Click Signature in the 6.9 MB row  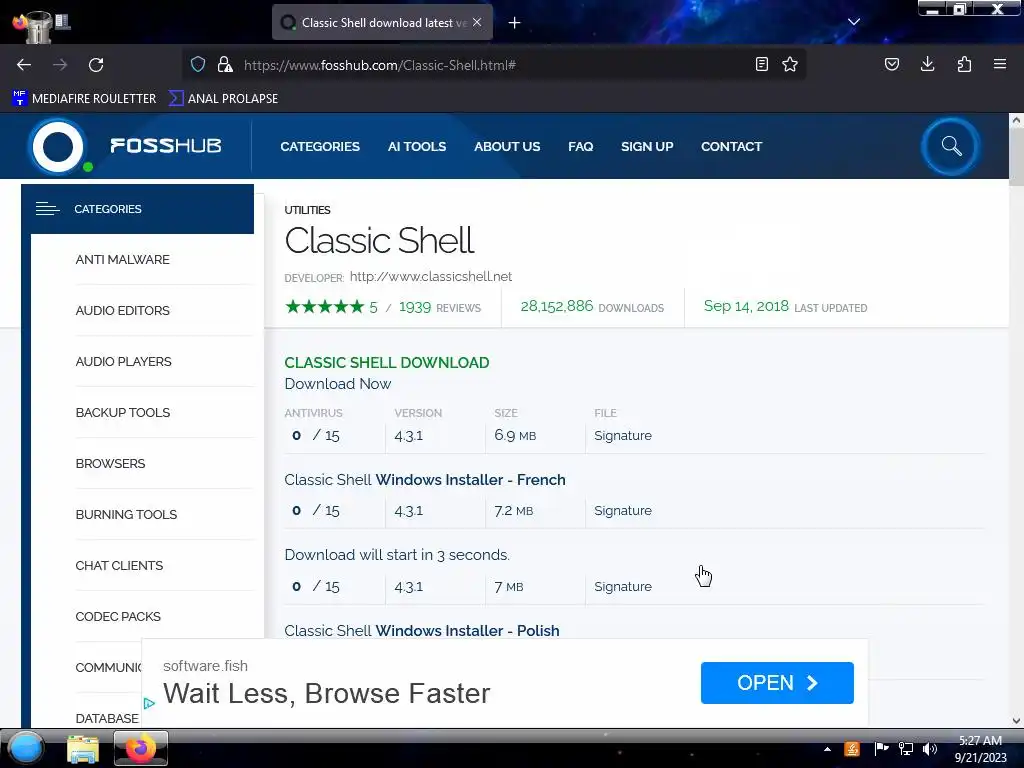click(x=622, y=436)
